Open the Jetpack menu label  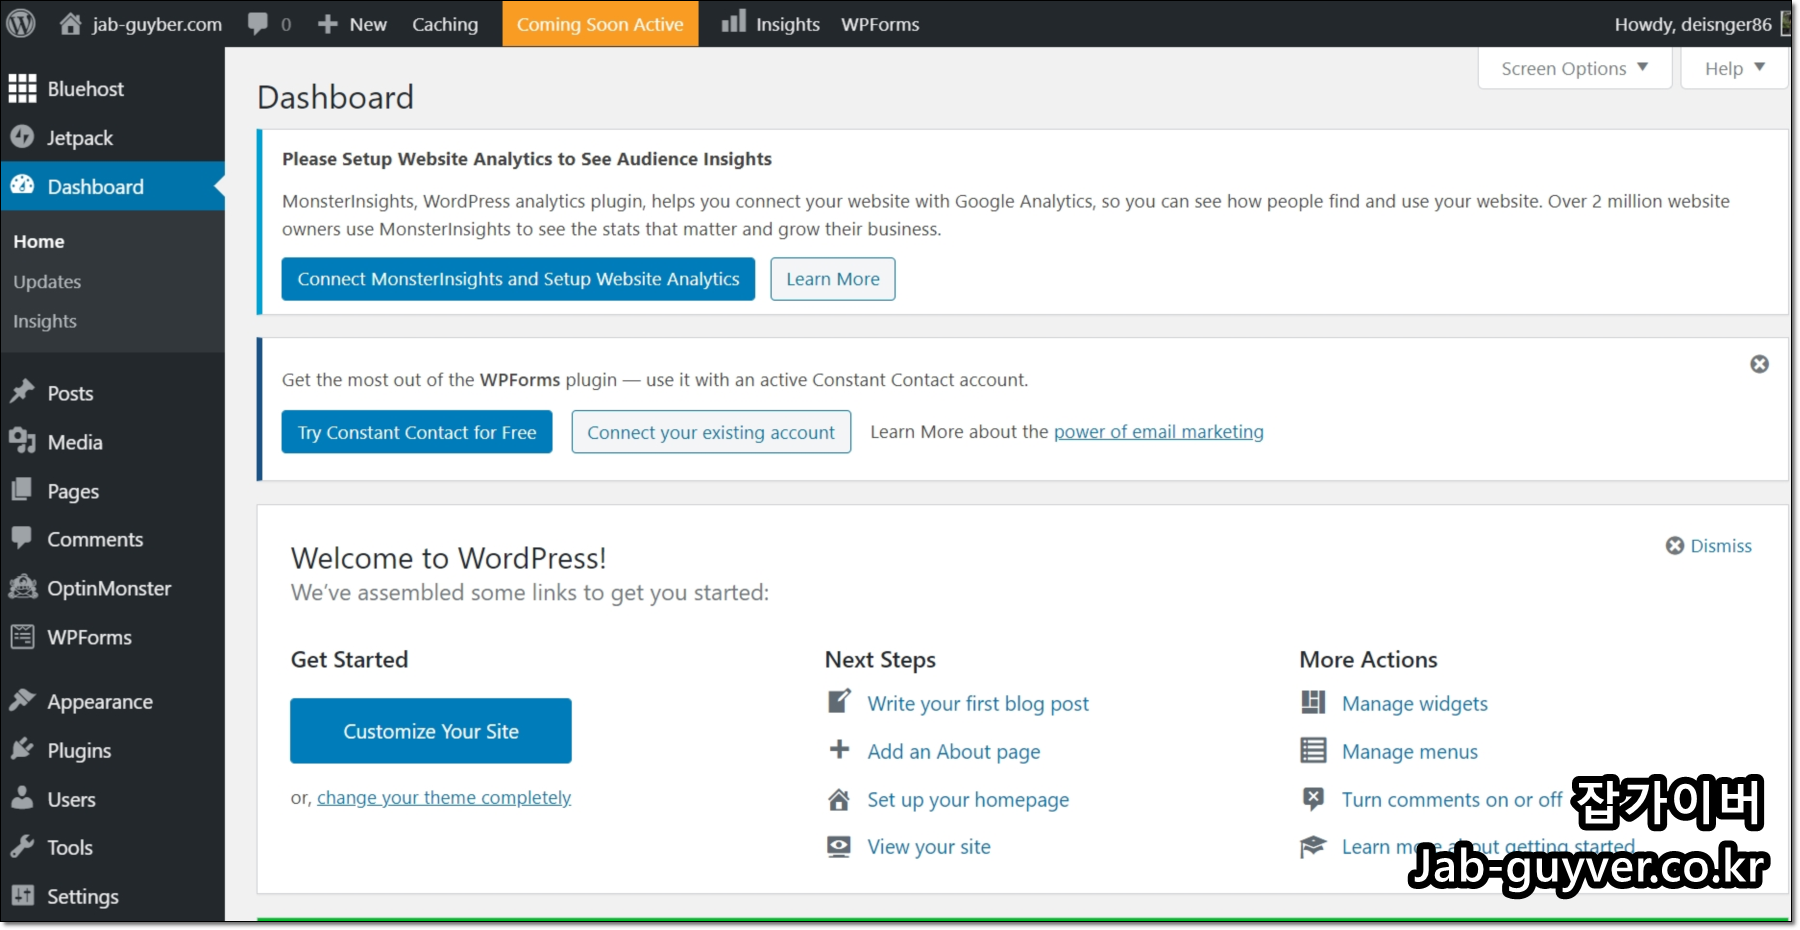point(80,137)
